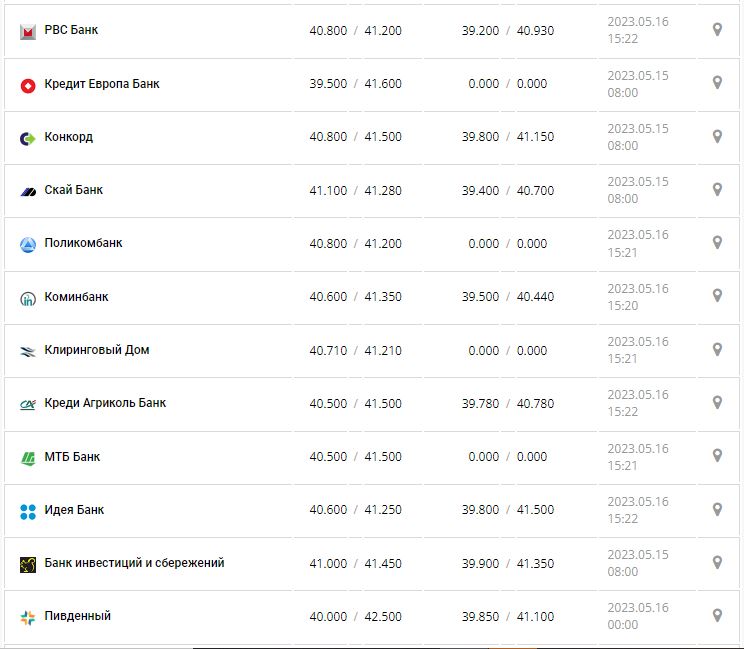Image resolution: width=744 pixels, height=649 pixels.
Task: Click the map pin for Идея Банк
Action: (x=717, y=509)
